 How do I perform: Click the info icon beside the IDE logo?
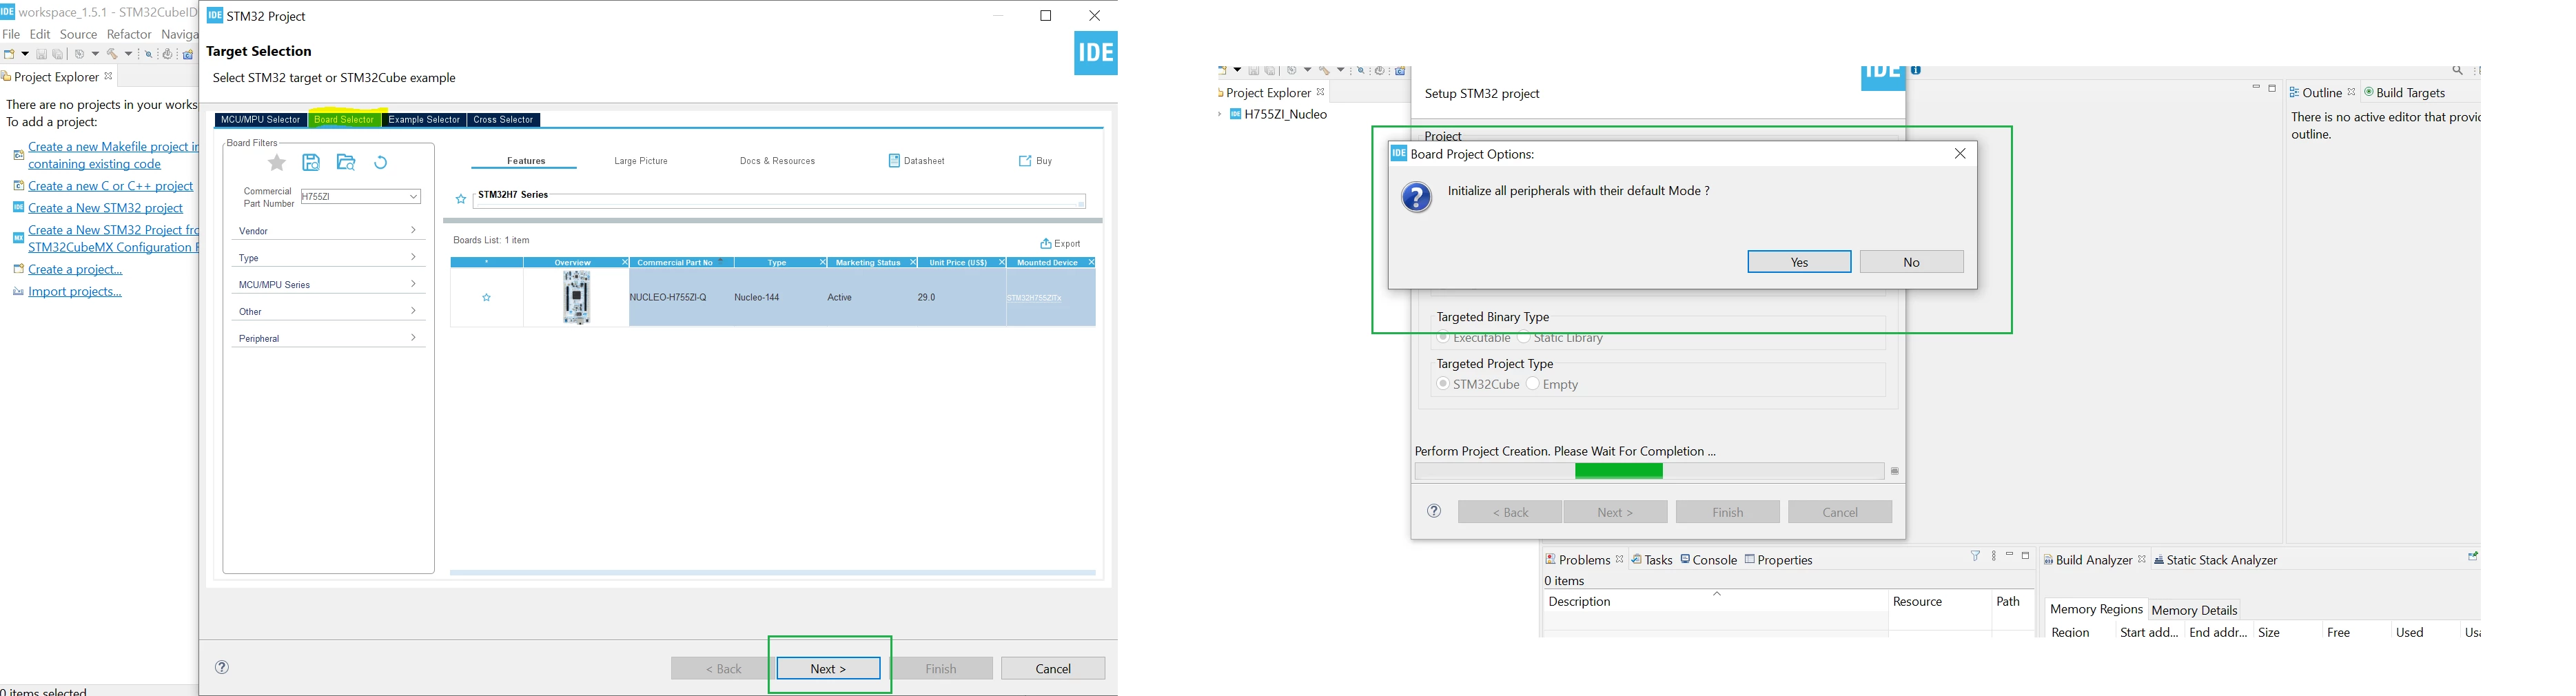click(1917, 70)
